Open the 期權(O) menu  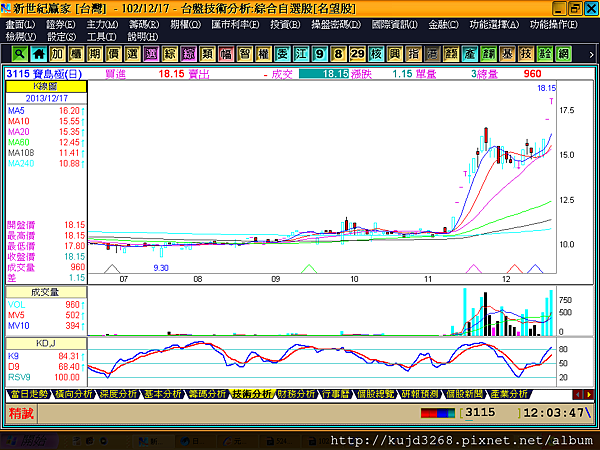[x=186, y=24]
